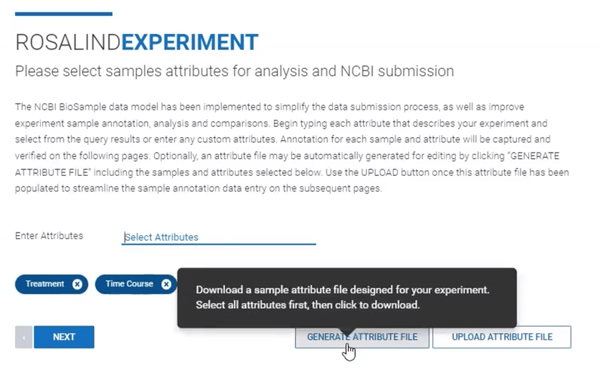
Task: Remove the Treatment attribute tag
Action: 77,284
